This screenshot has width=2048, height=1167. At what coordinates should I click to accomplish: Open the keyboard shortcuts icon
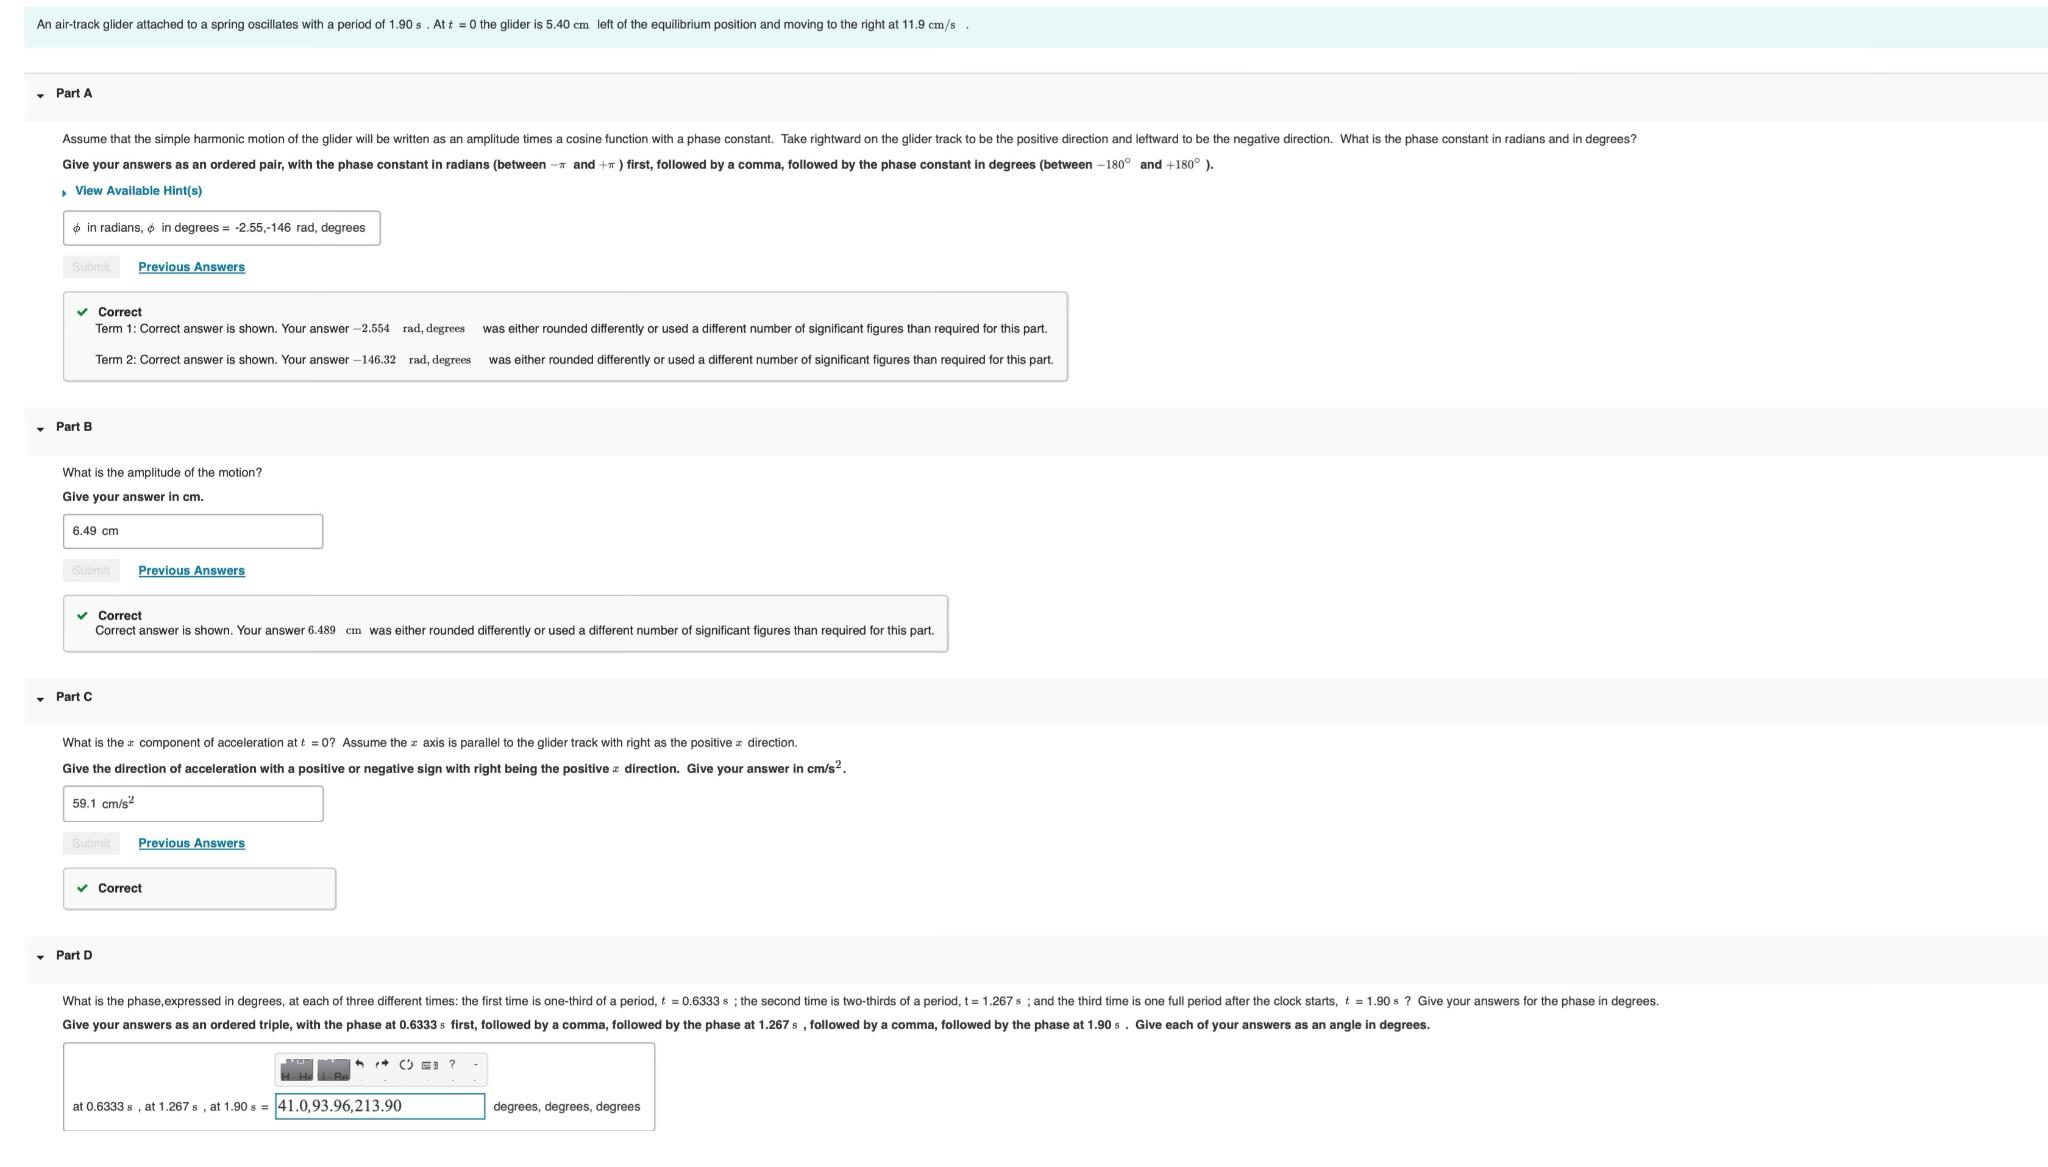click(429, 1065)
